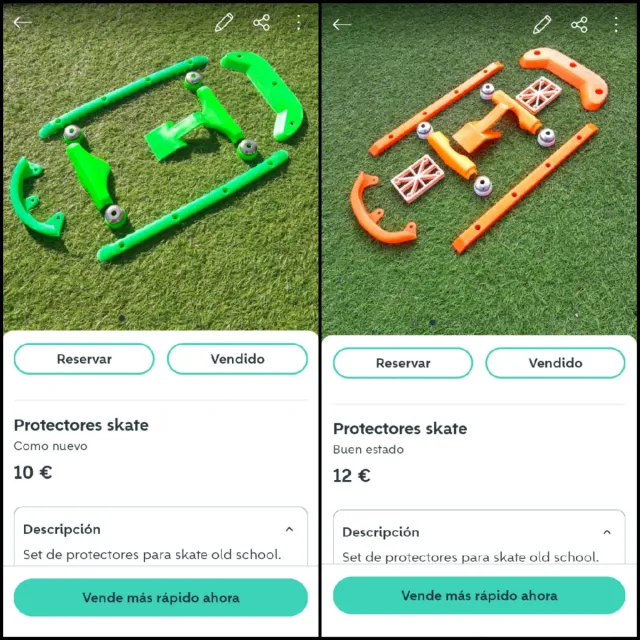Edit the green protectors listing with pencil icon
640x640 pixels.
point(224,22)
